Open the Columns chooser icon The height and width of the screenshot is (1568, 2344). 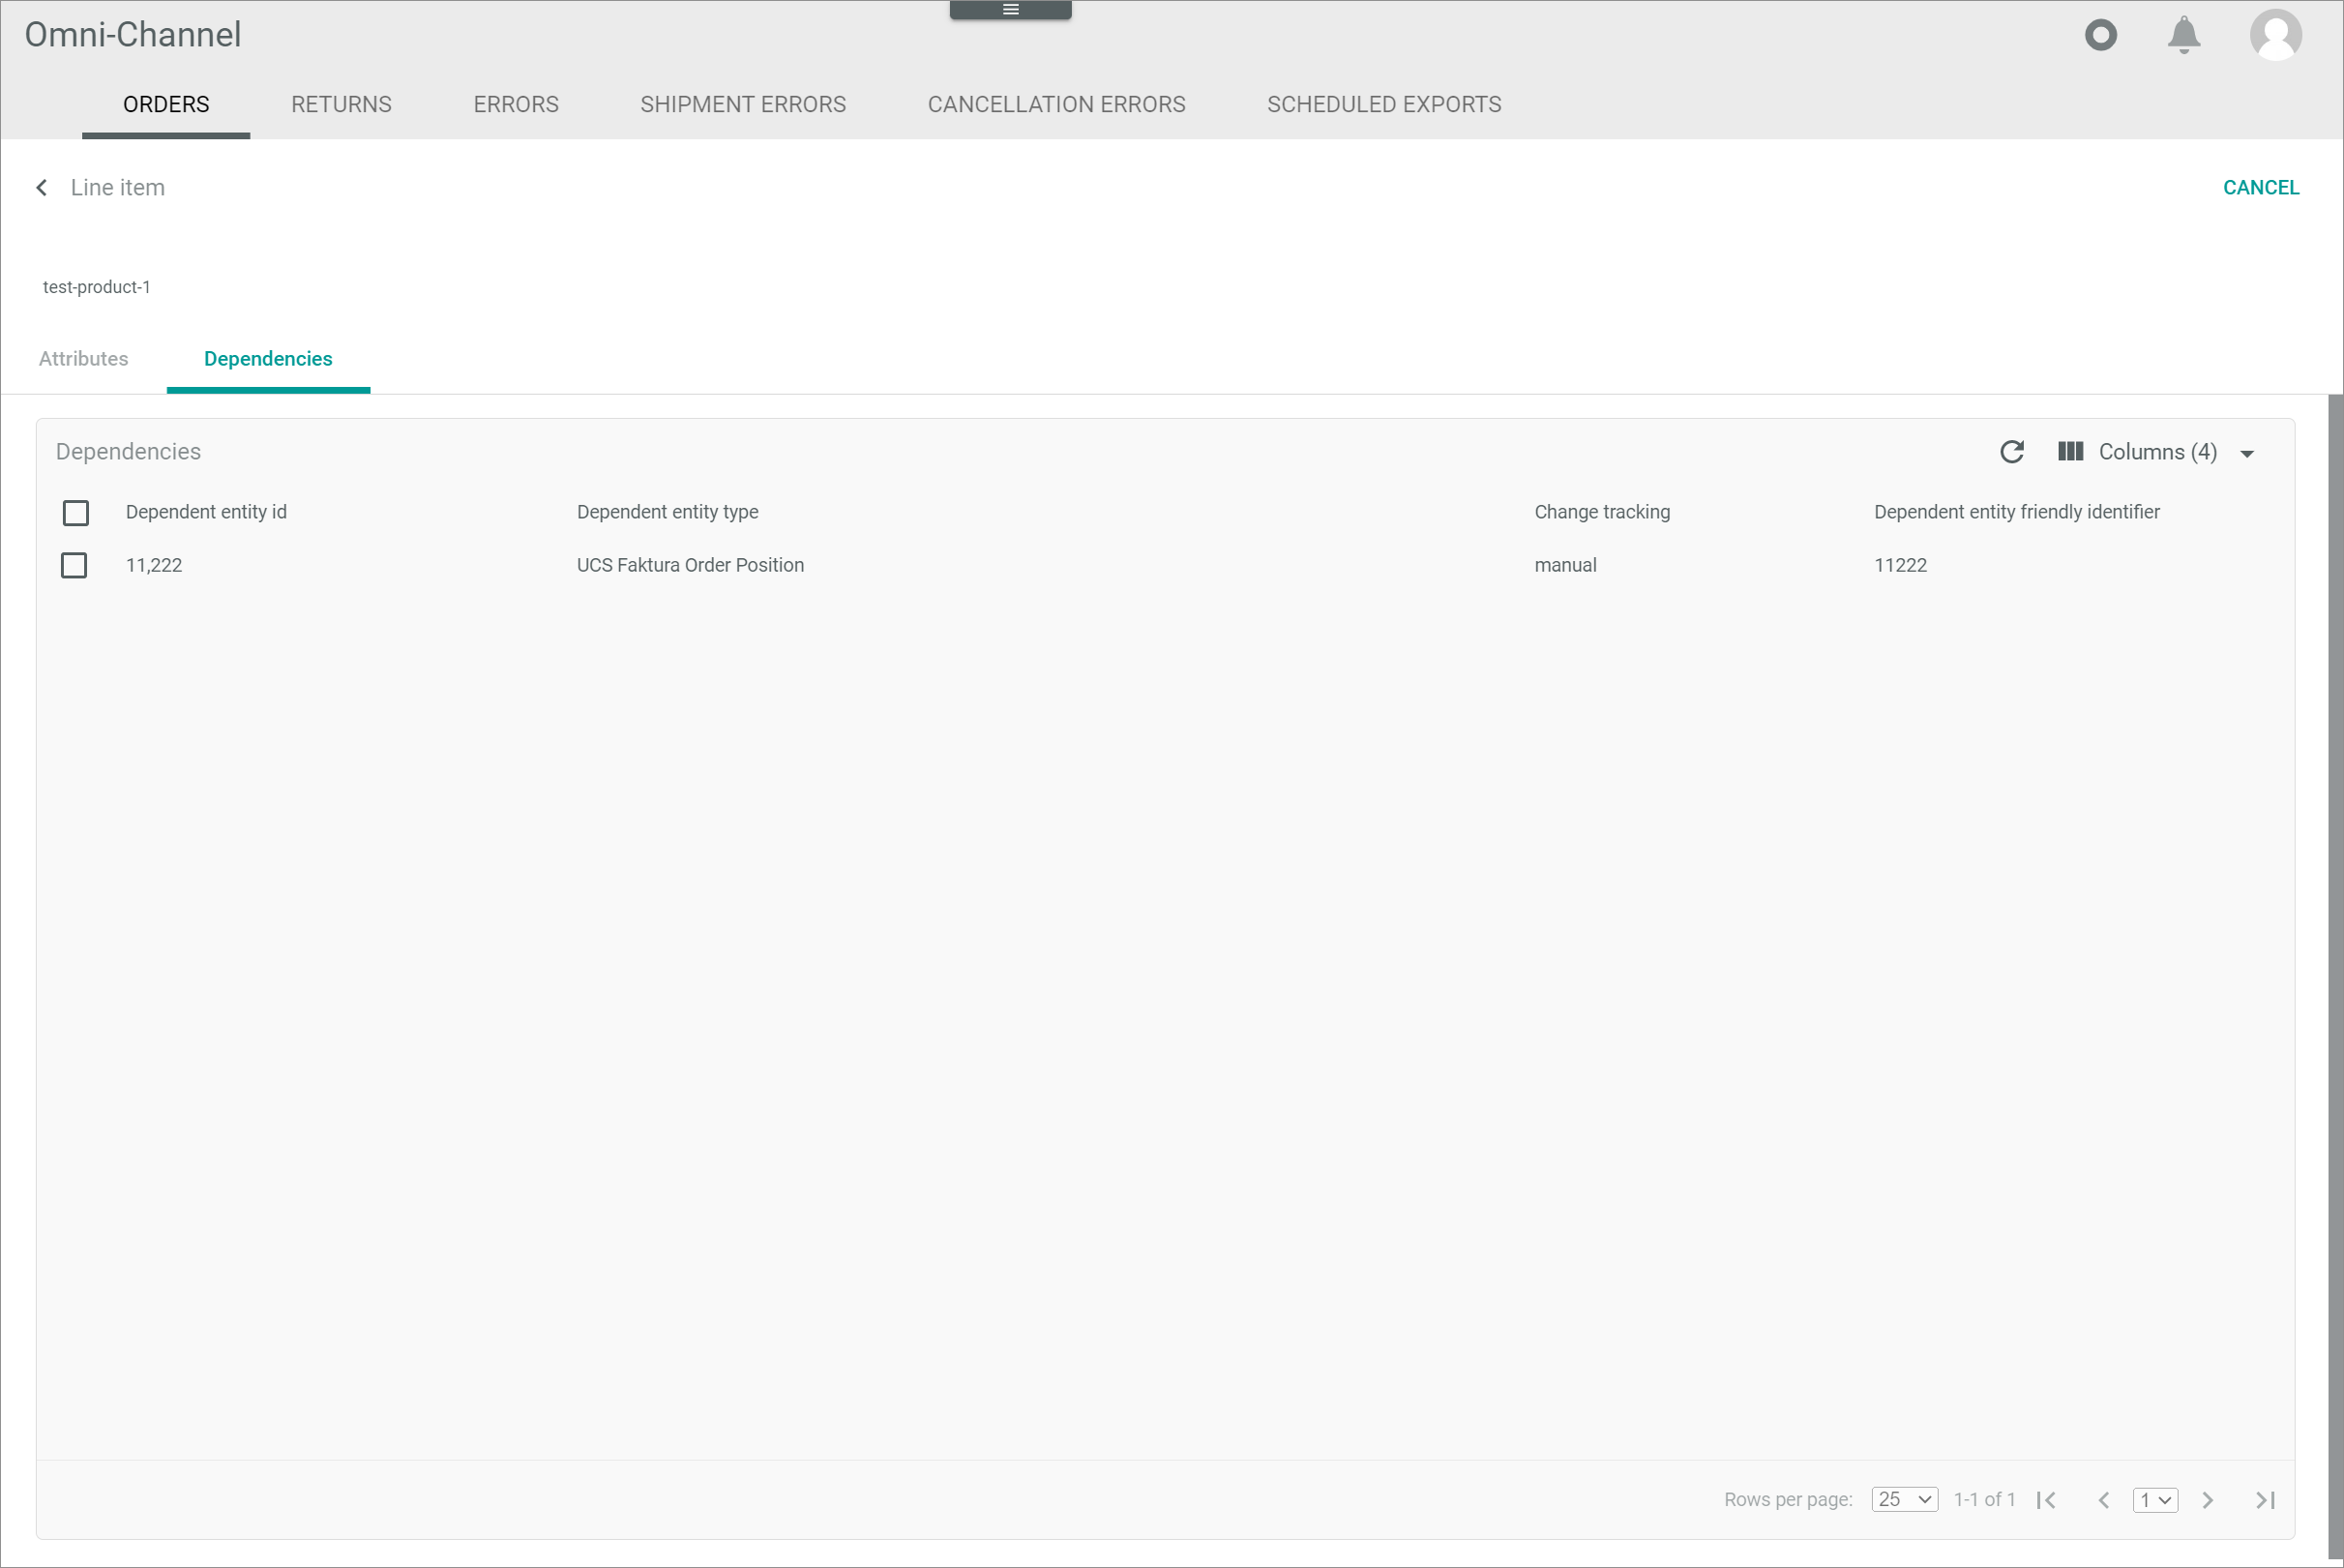(2070, 452)
